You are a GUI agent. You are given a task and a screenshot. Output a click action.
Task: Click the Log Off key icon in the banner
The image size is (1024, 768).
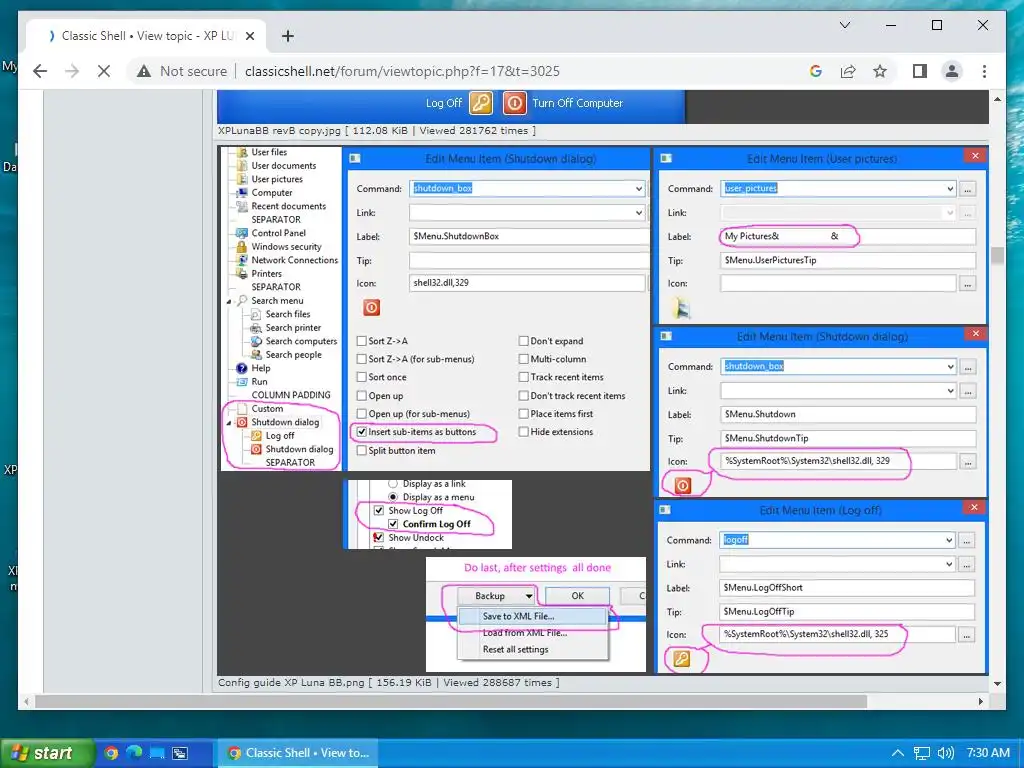click(x=481, y=103)
